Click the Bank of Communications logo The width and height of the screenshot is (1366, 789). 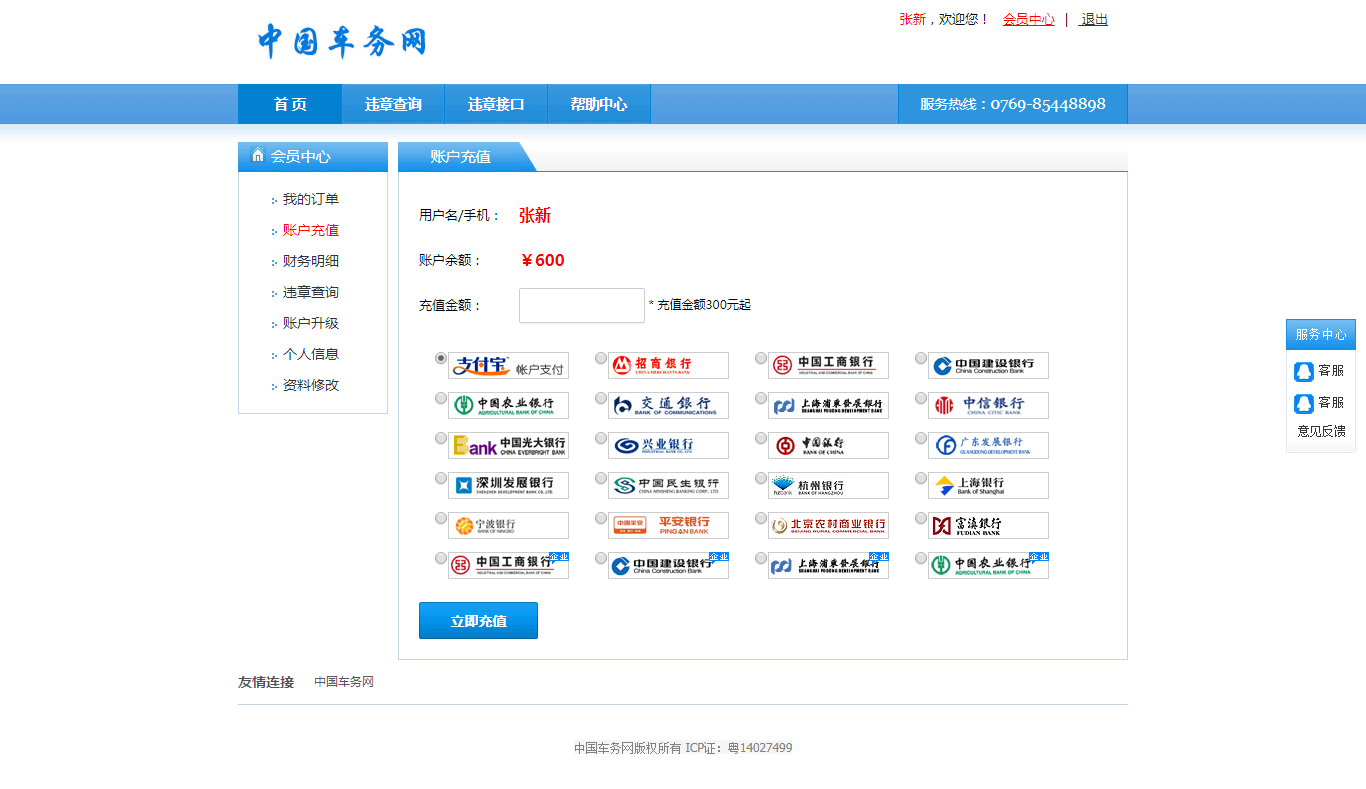coord(668,406)
